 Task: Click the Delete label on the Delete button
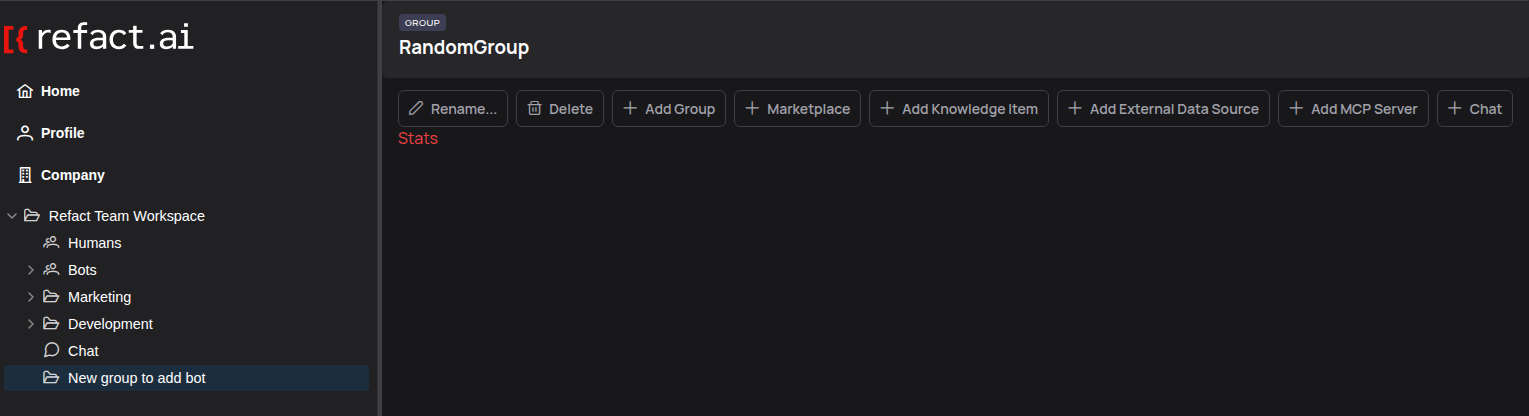tap(571, 109)
